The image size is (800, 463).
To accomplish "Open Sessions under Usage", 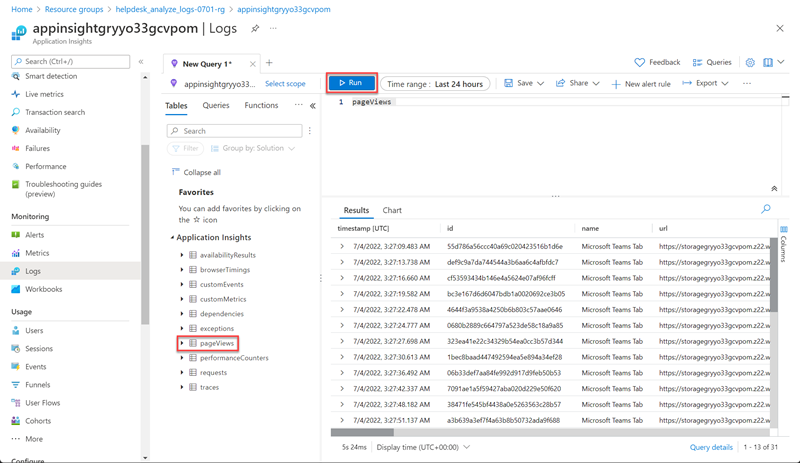I will coord(39,349).
